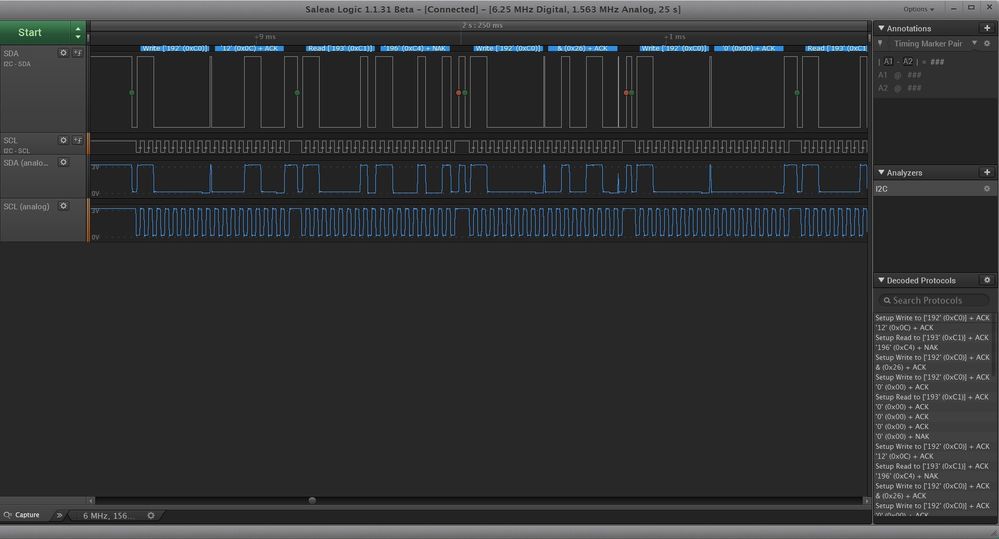
Task: Open SDA channel settings gear
Action: pos(63,53)
